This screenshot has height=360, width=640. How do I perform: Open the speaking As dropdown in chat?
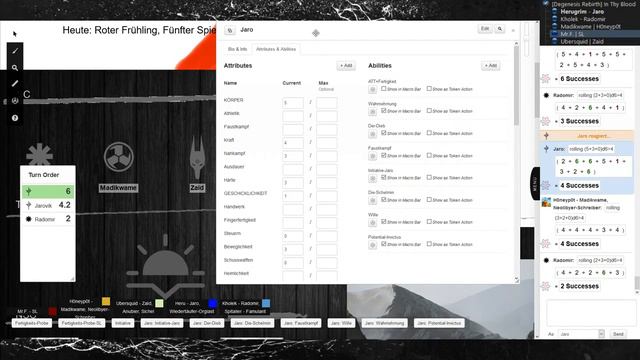[581, 334]
